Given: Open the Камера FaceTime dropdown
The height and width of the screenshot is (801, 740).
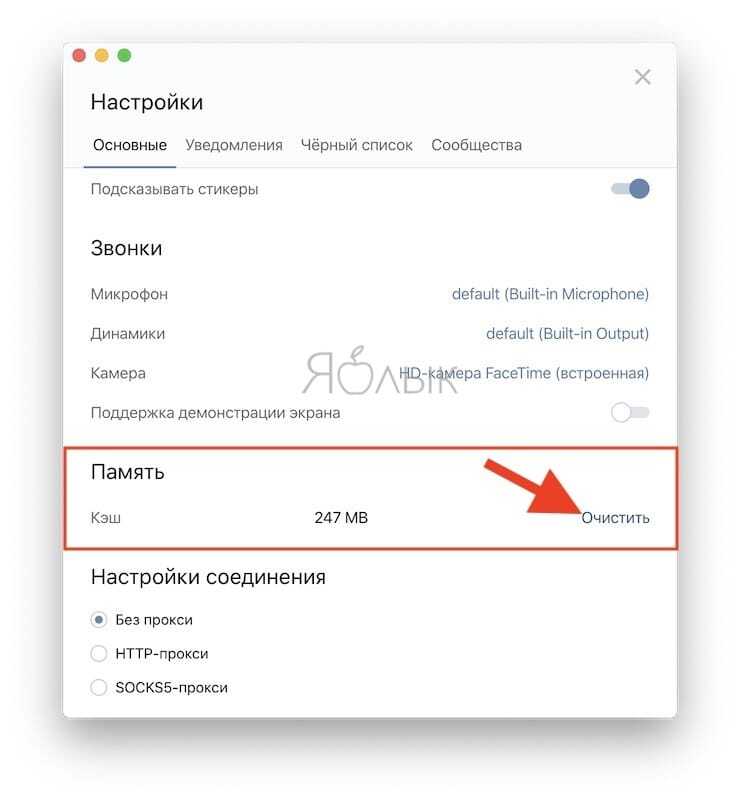Looking at the screenshot, I should click(x=523, y=373).
